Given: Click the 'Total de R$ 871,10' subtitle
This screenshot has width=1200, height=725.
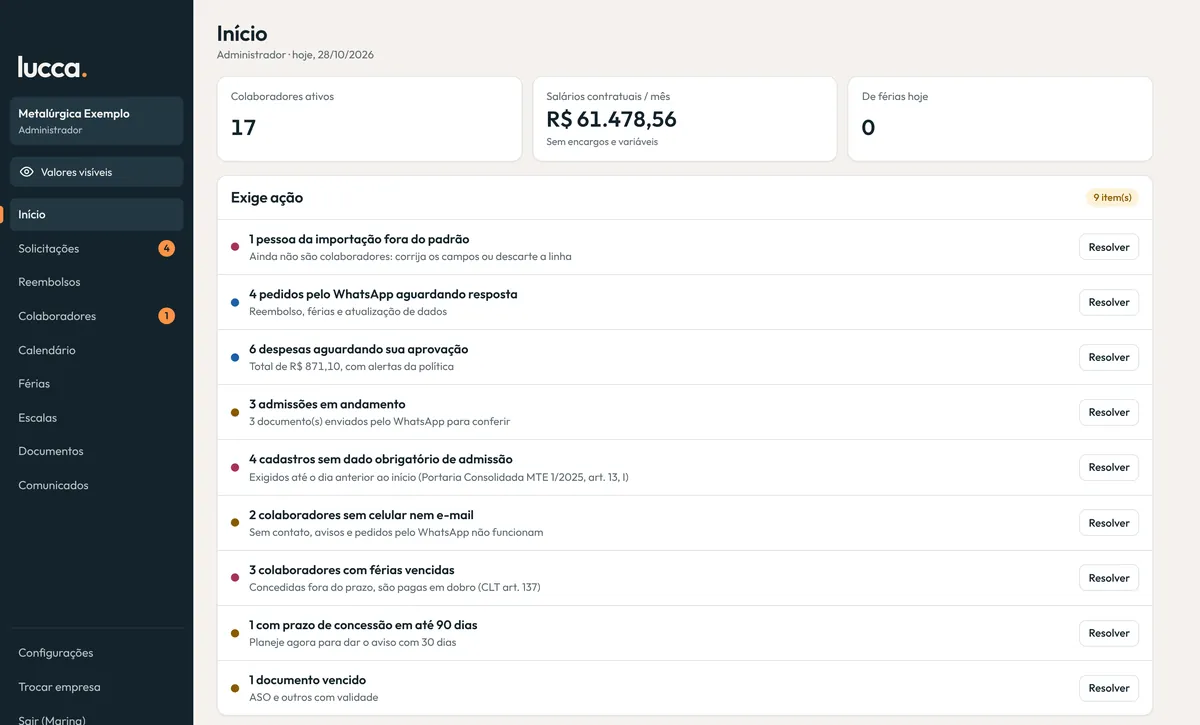Looking at the screenshot, I should point(351,366).
